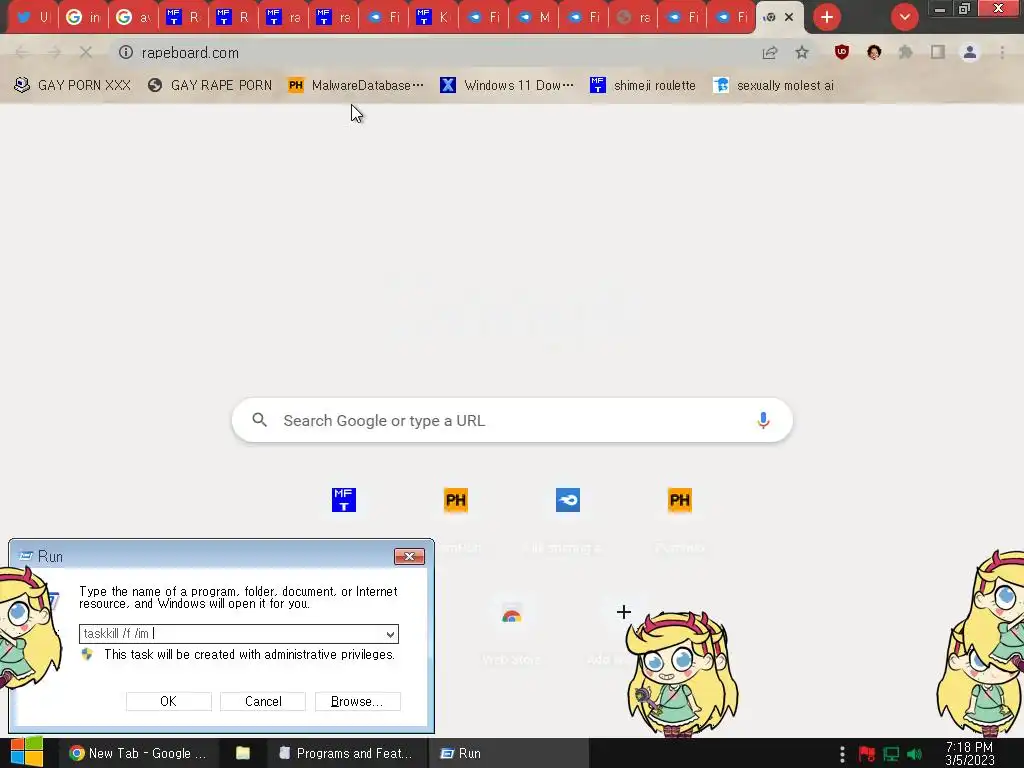Viewport: 1024px width, 768px height.
Task: Go back with the back arrow
Action: point(22,52)
